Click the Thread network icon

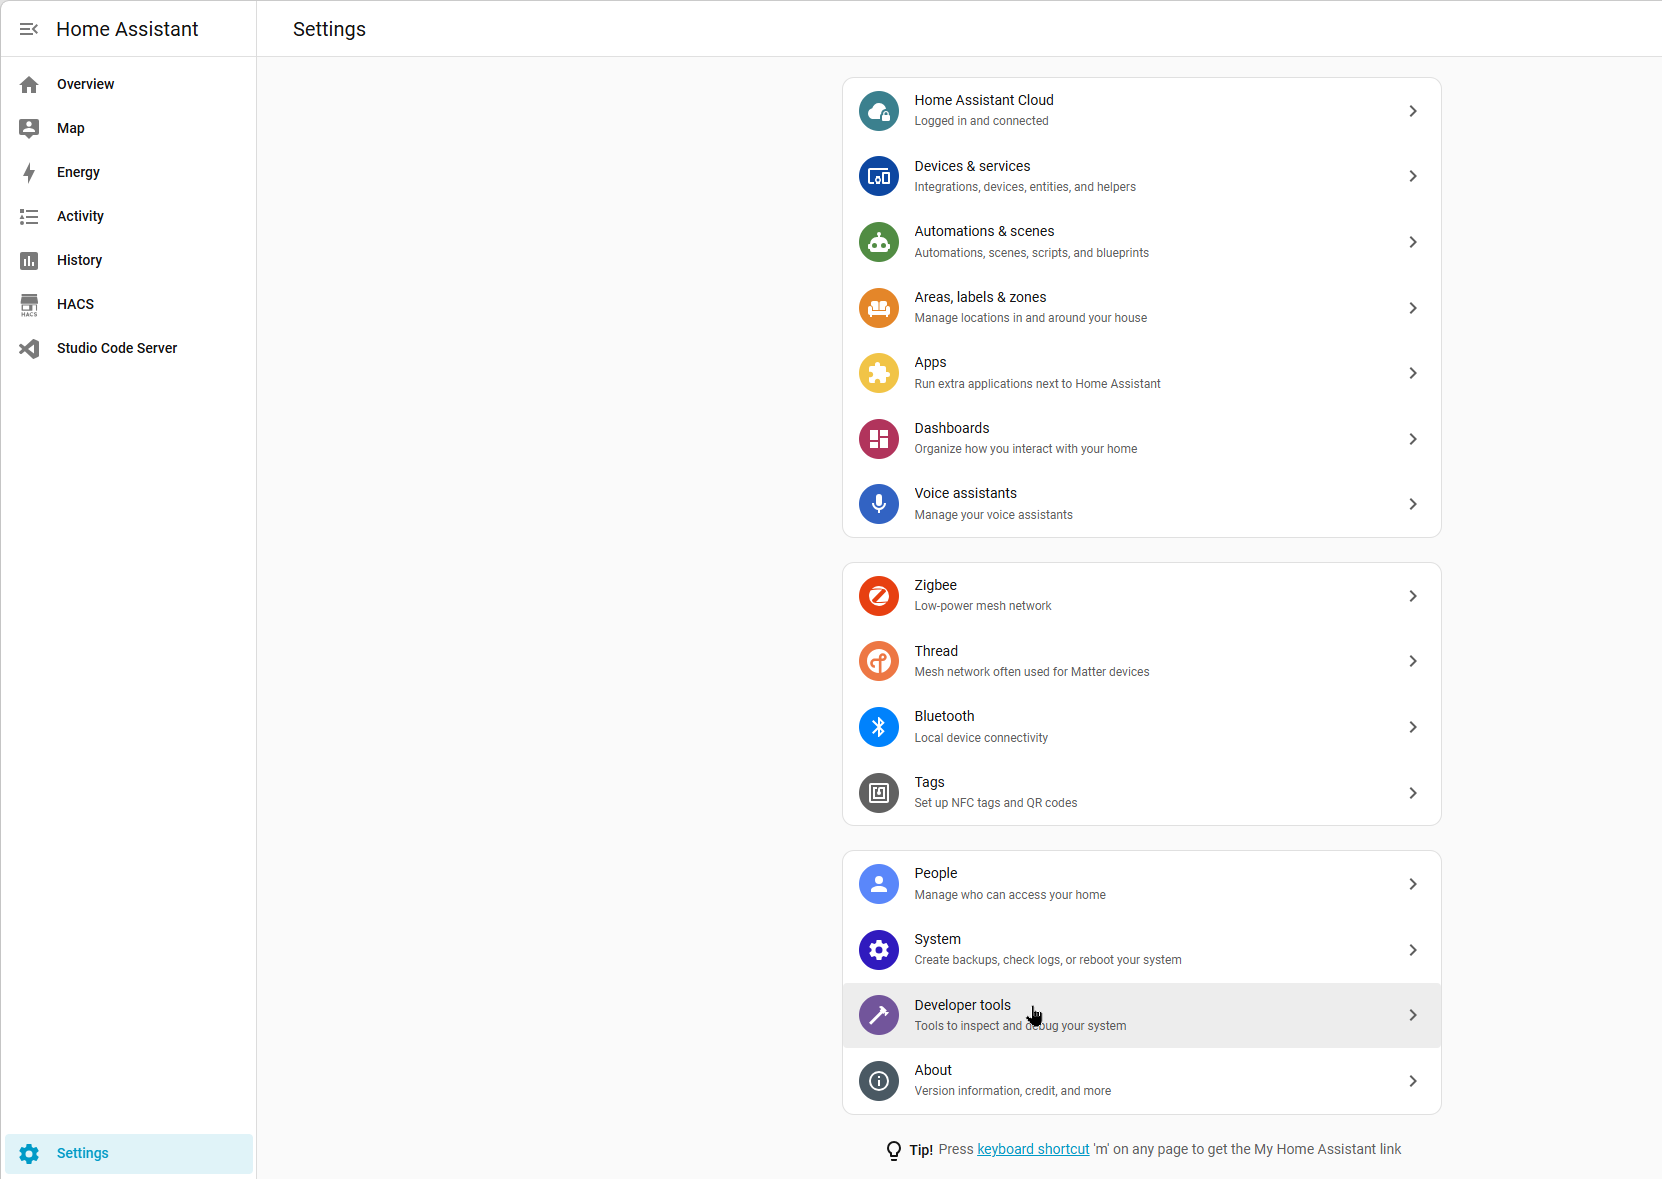[x=878, y=661]
